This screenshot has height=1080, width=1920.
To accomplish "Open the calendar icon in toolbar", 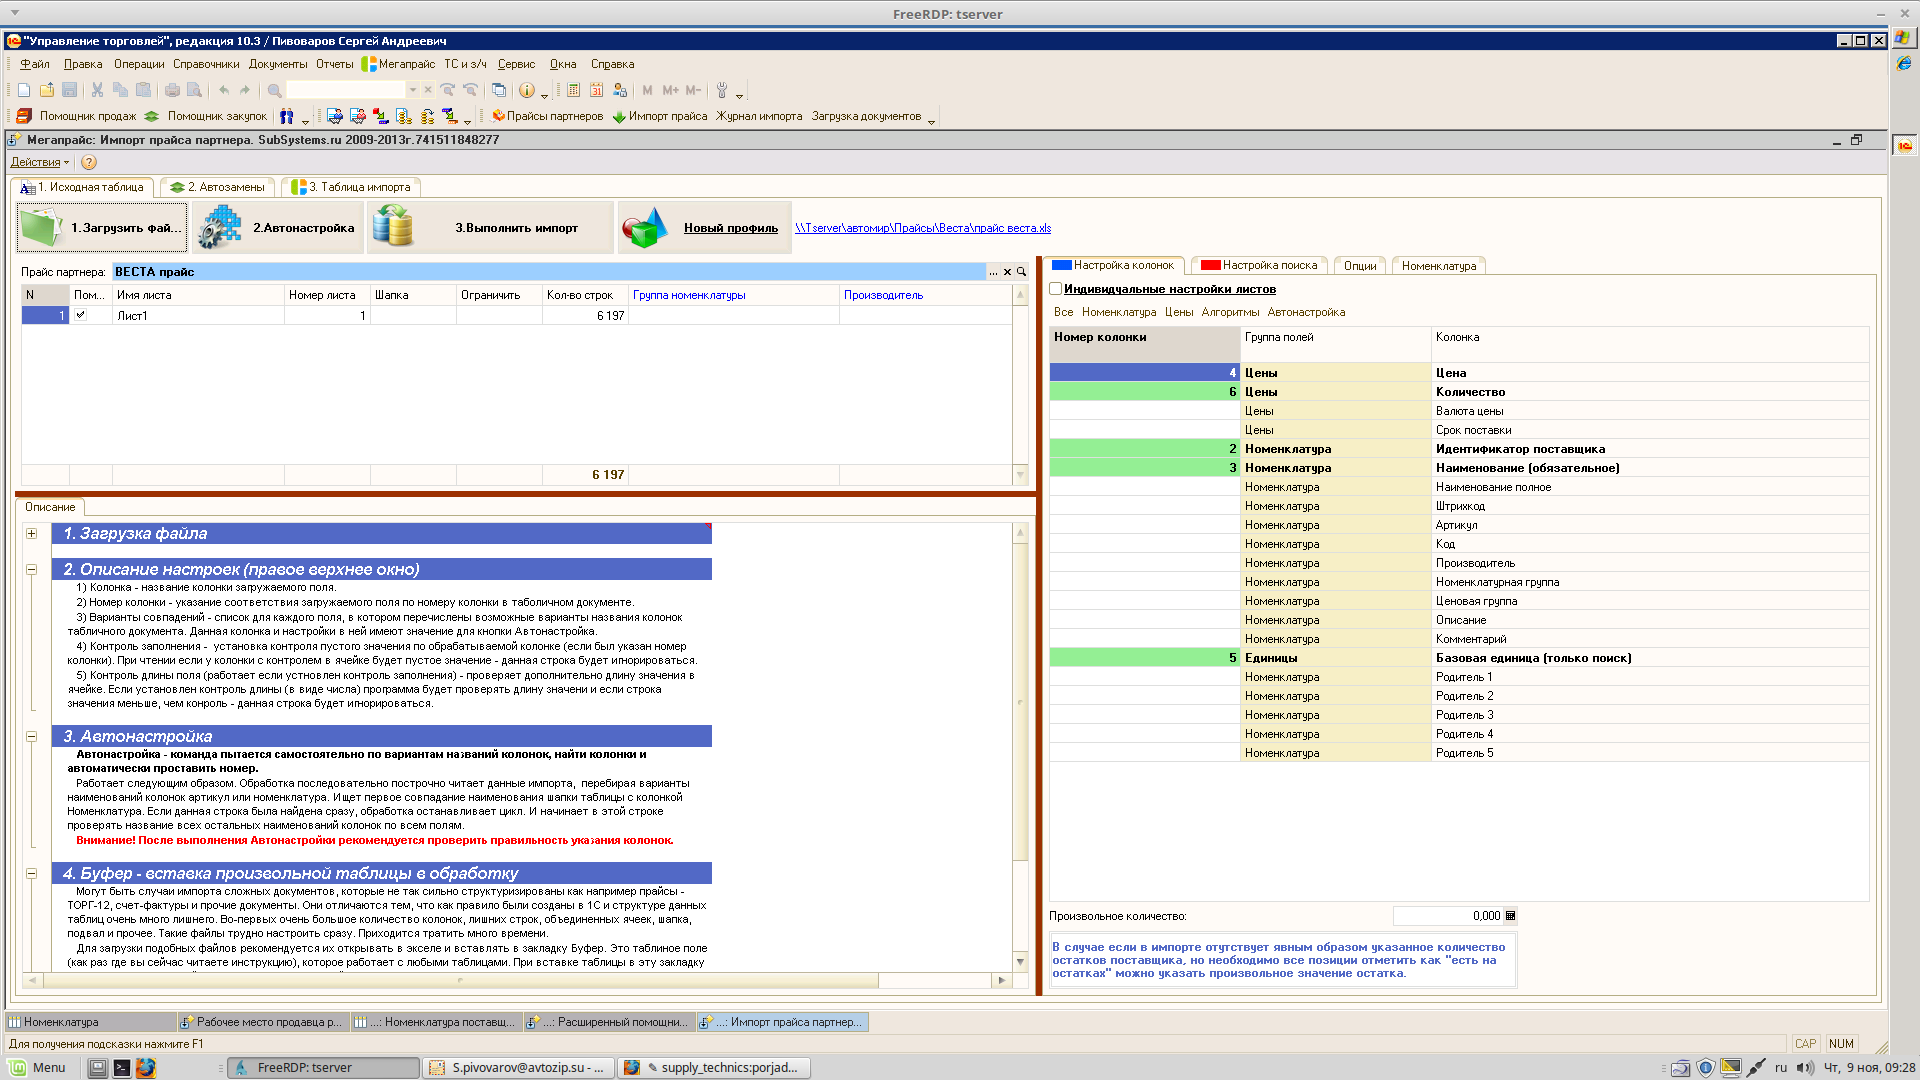I will click(x=596, y=90).
